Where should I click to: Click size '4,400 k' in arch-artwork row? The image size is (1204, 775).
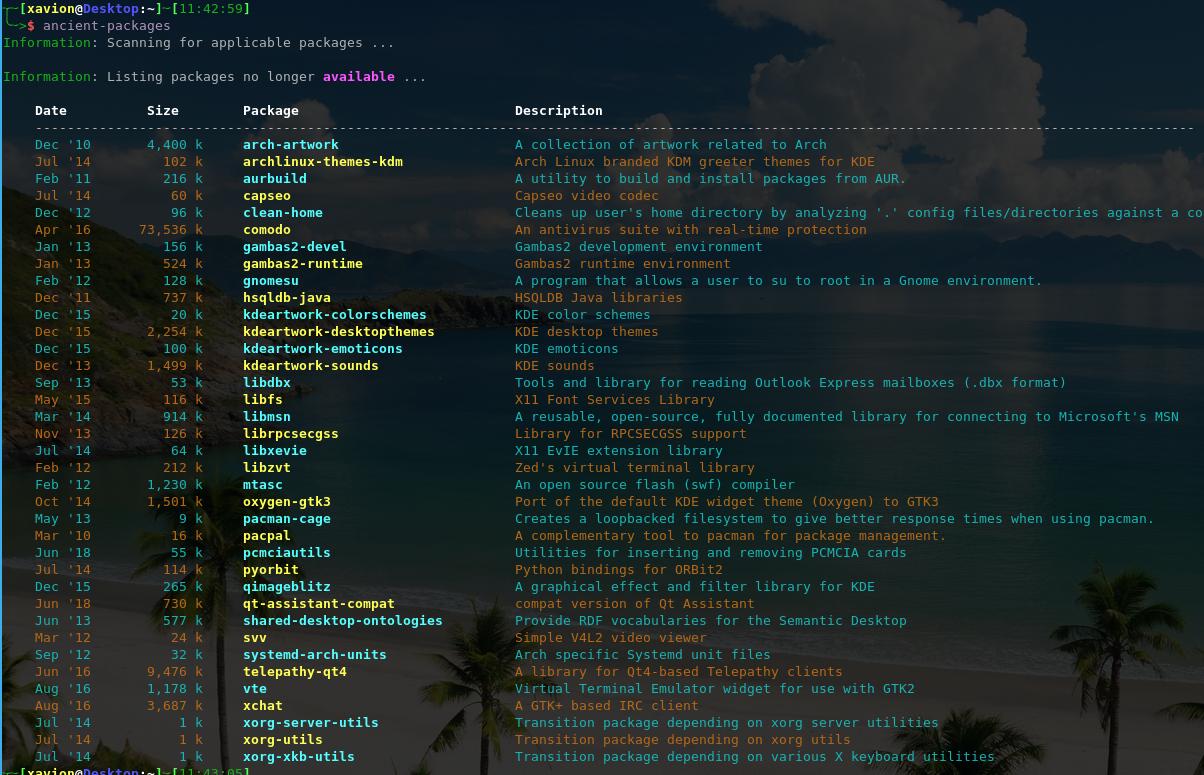[175, 144]
